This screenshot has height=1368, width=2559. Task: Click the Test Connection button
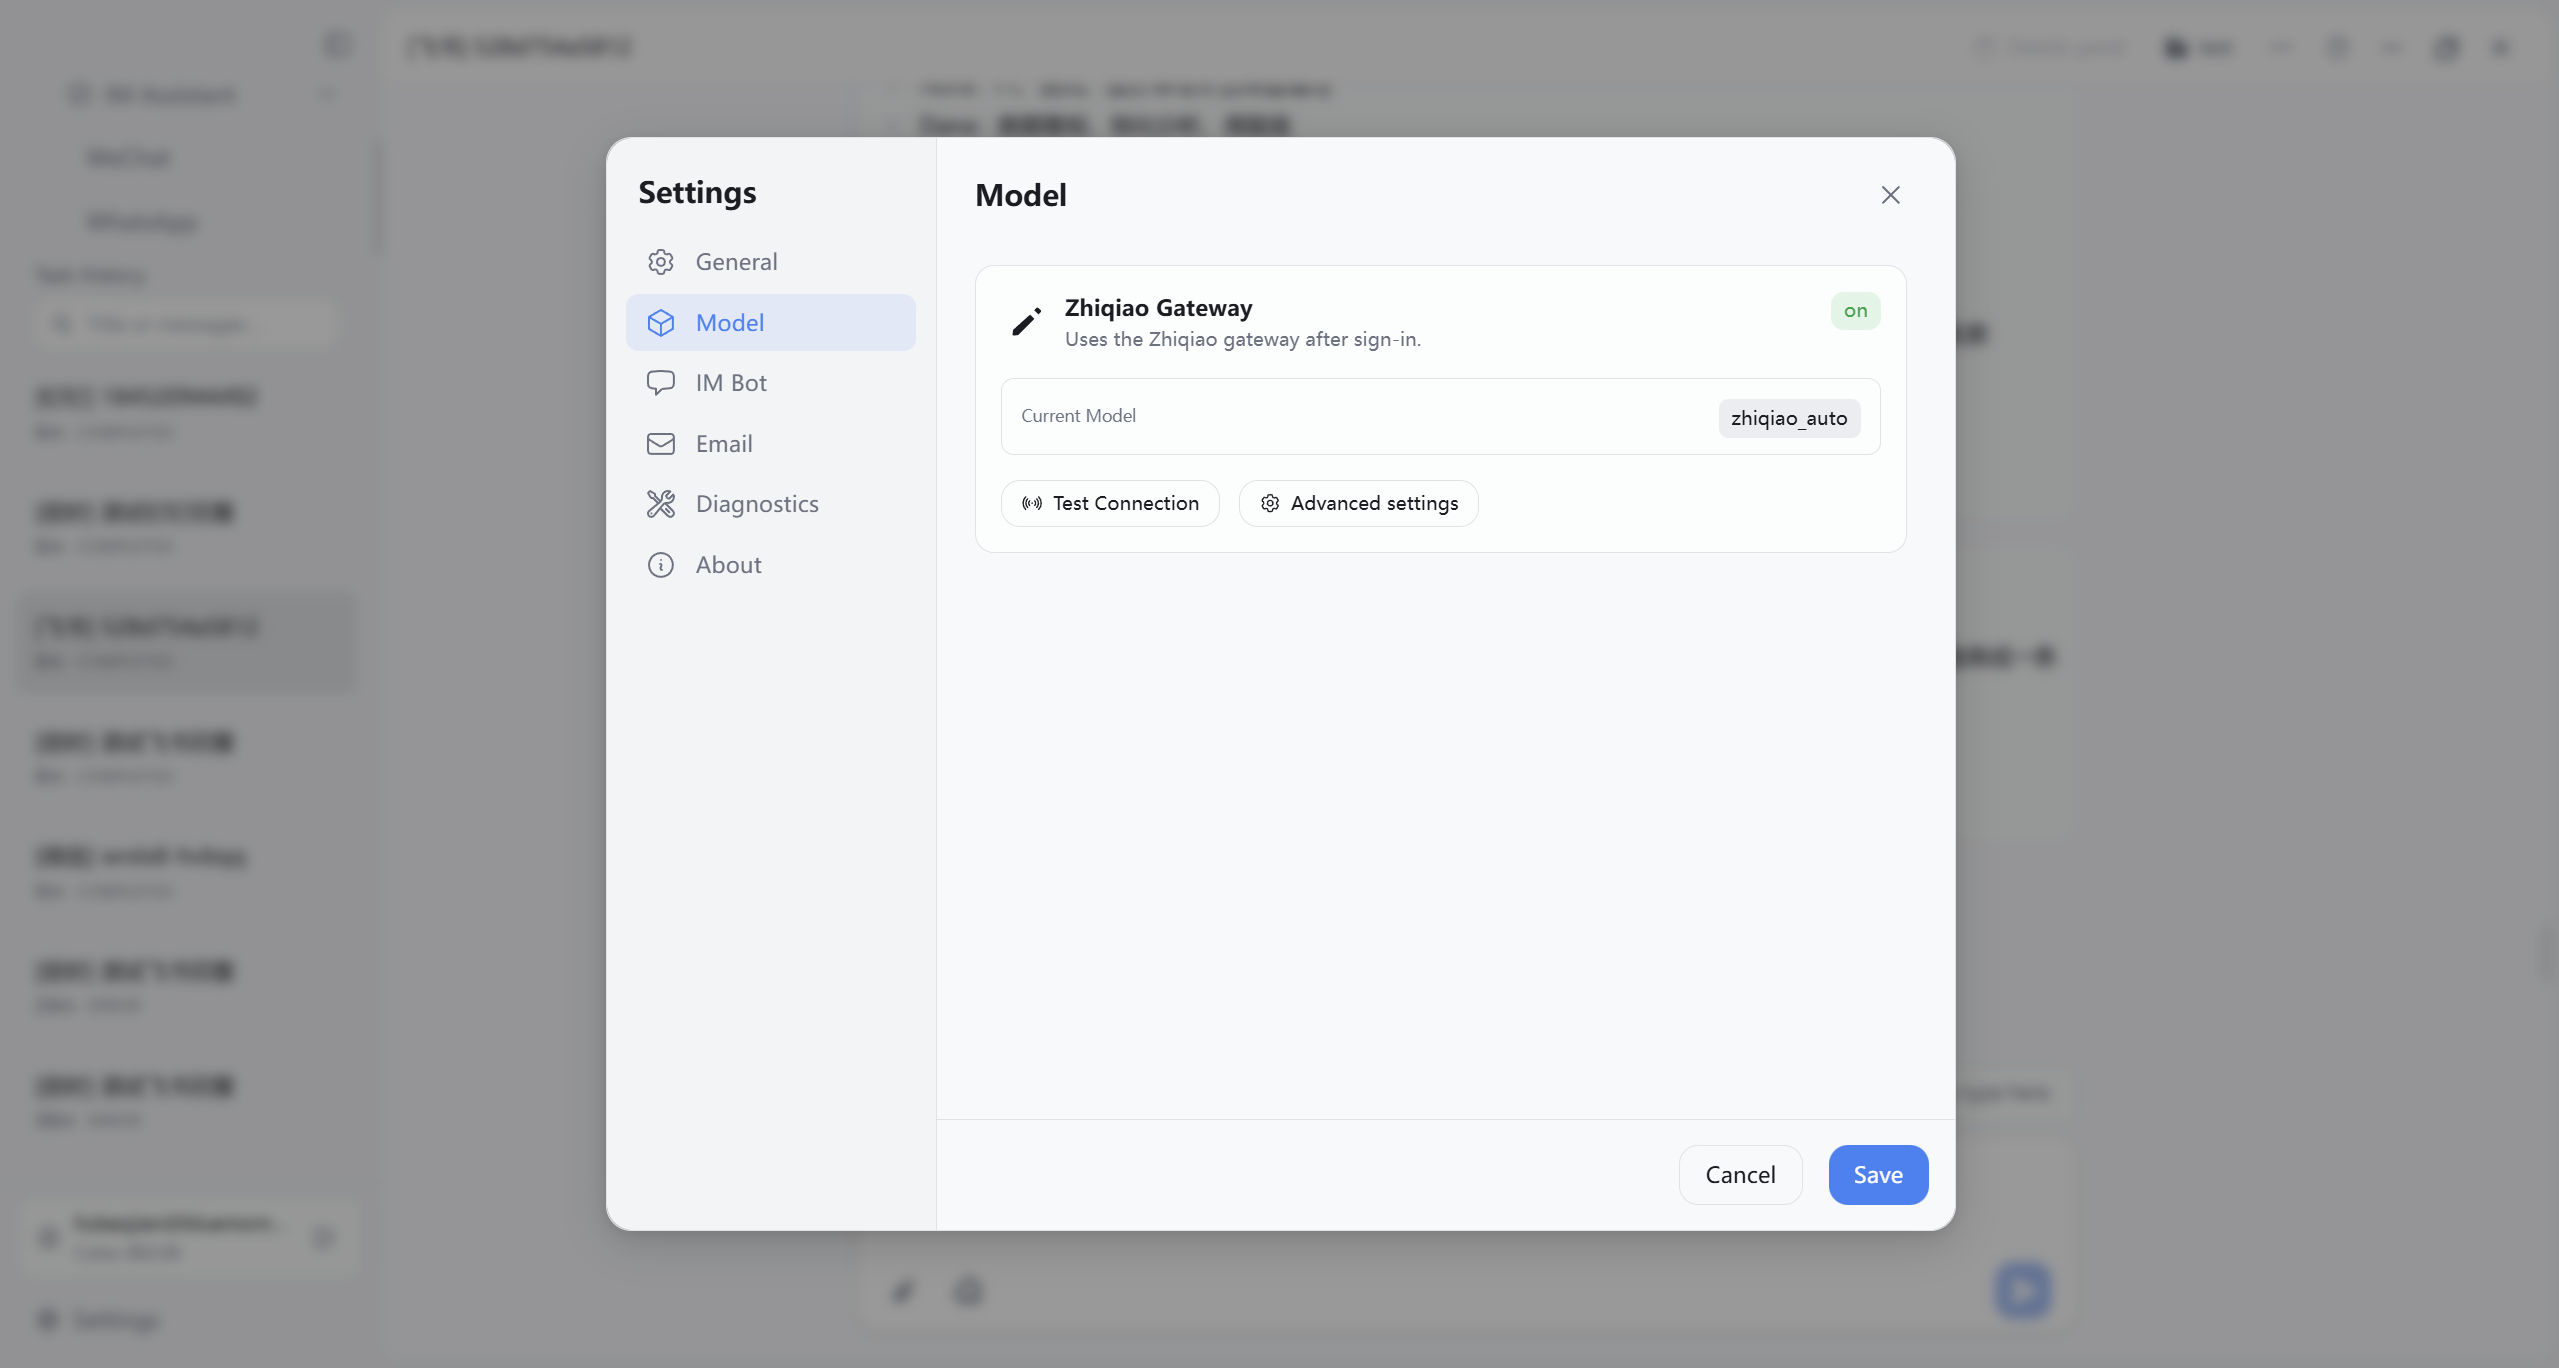pyautogui.click(x=1109, y=503)
